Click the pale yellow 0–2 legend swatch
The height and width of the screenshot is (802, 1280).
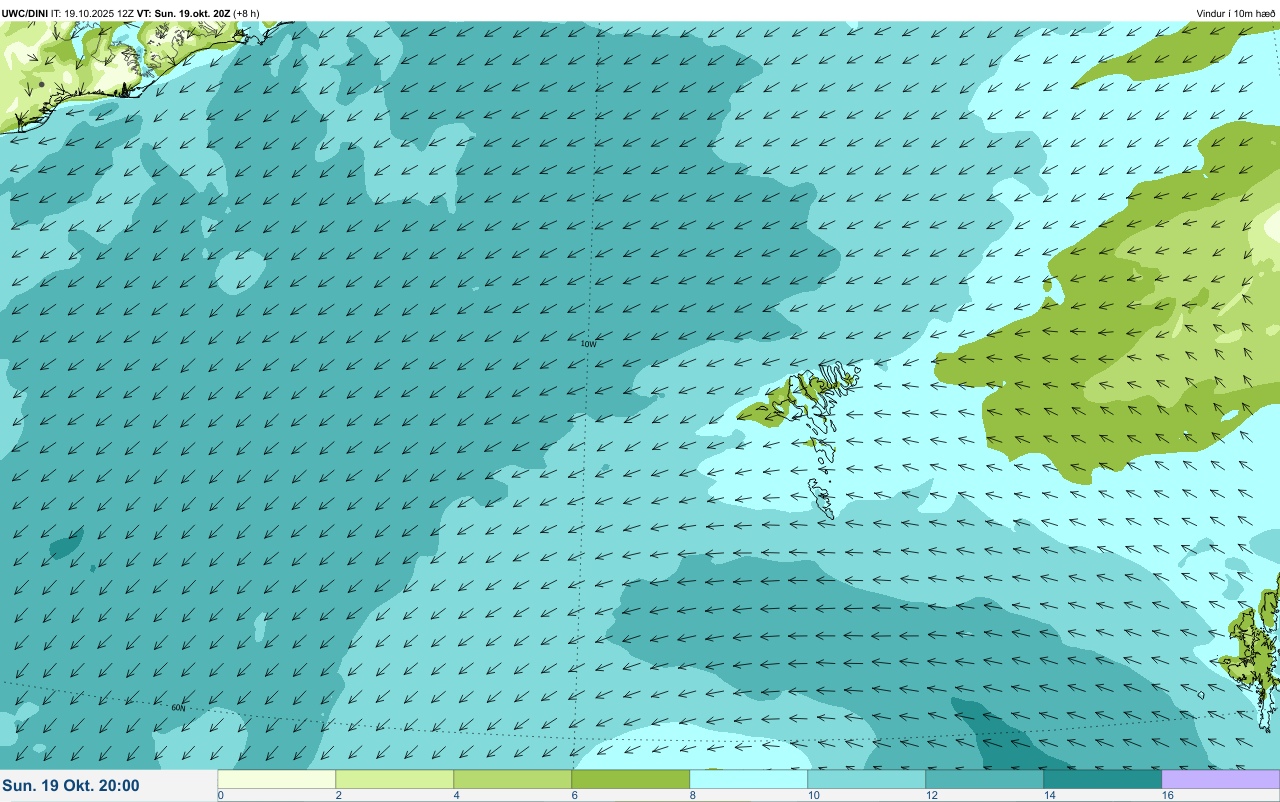(x=276, y=779)
